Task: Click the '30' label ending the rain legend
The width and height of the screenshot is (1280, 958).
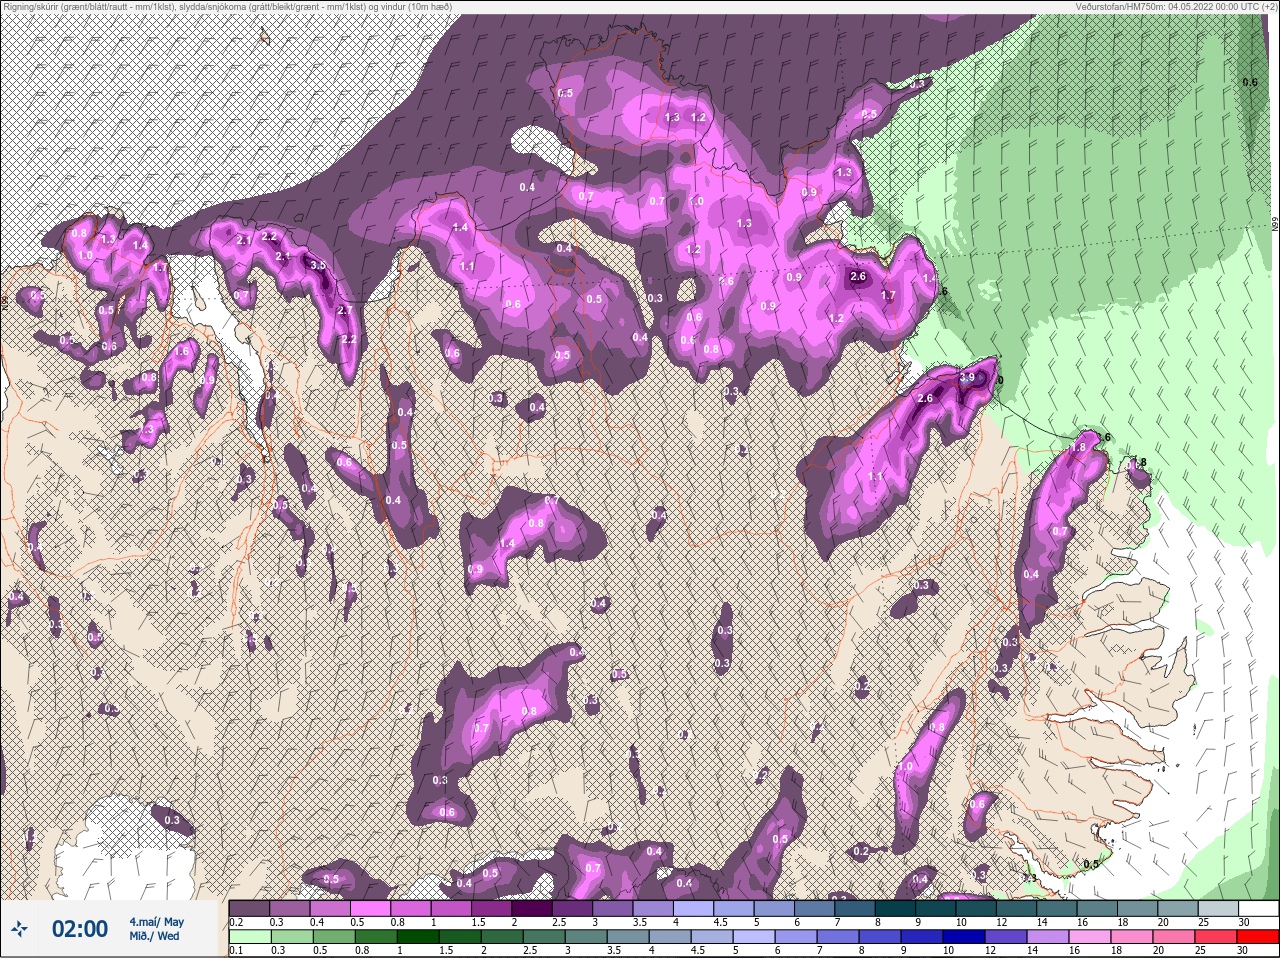Action: coord(1243,950)
